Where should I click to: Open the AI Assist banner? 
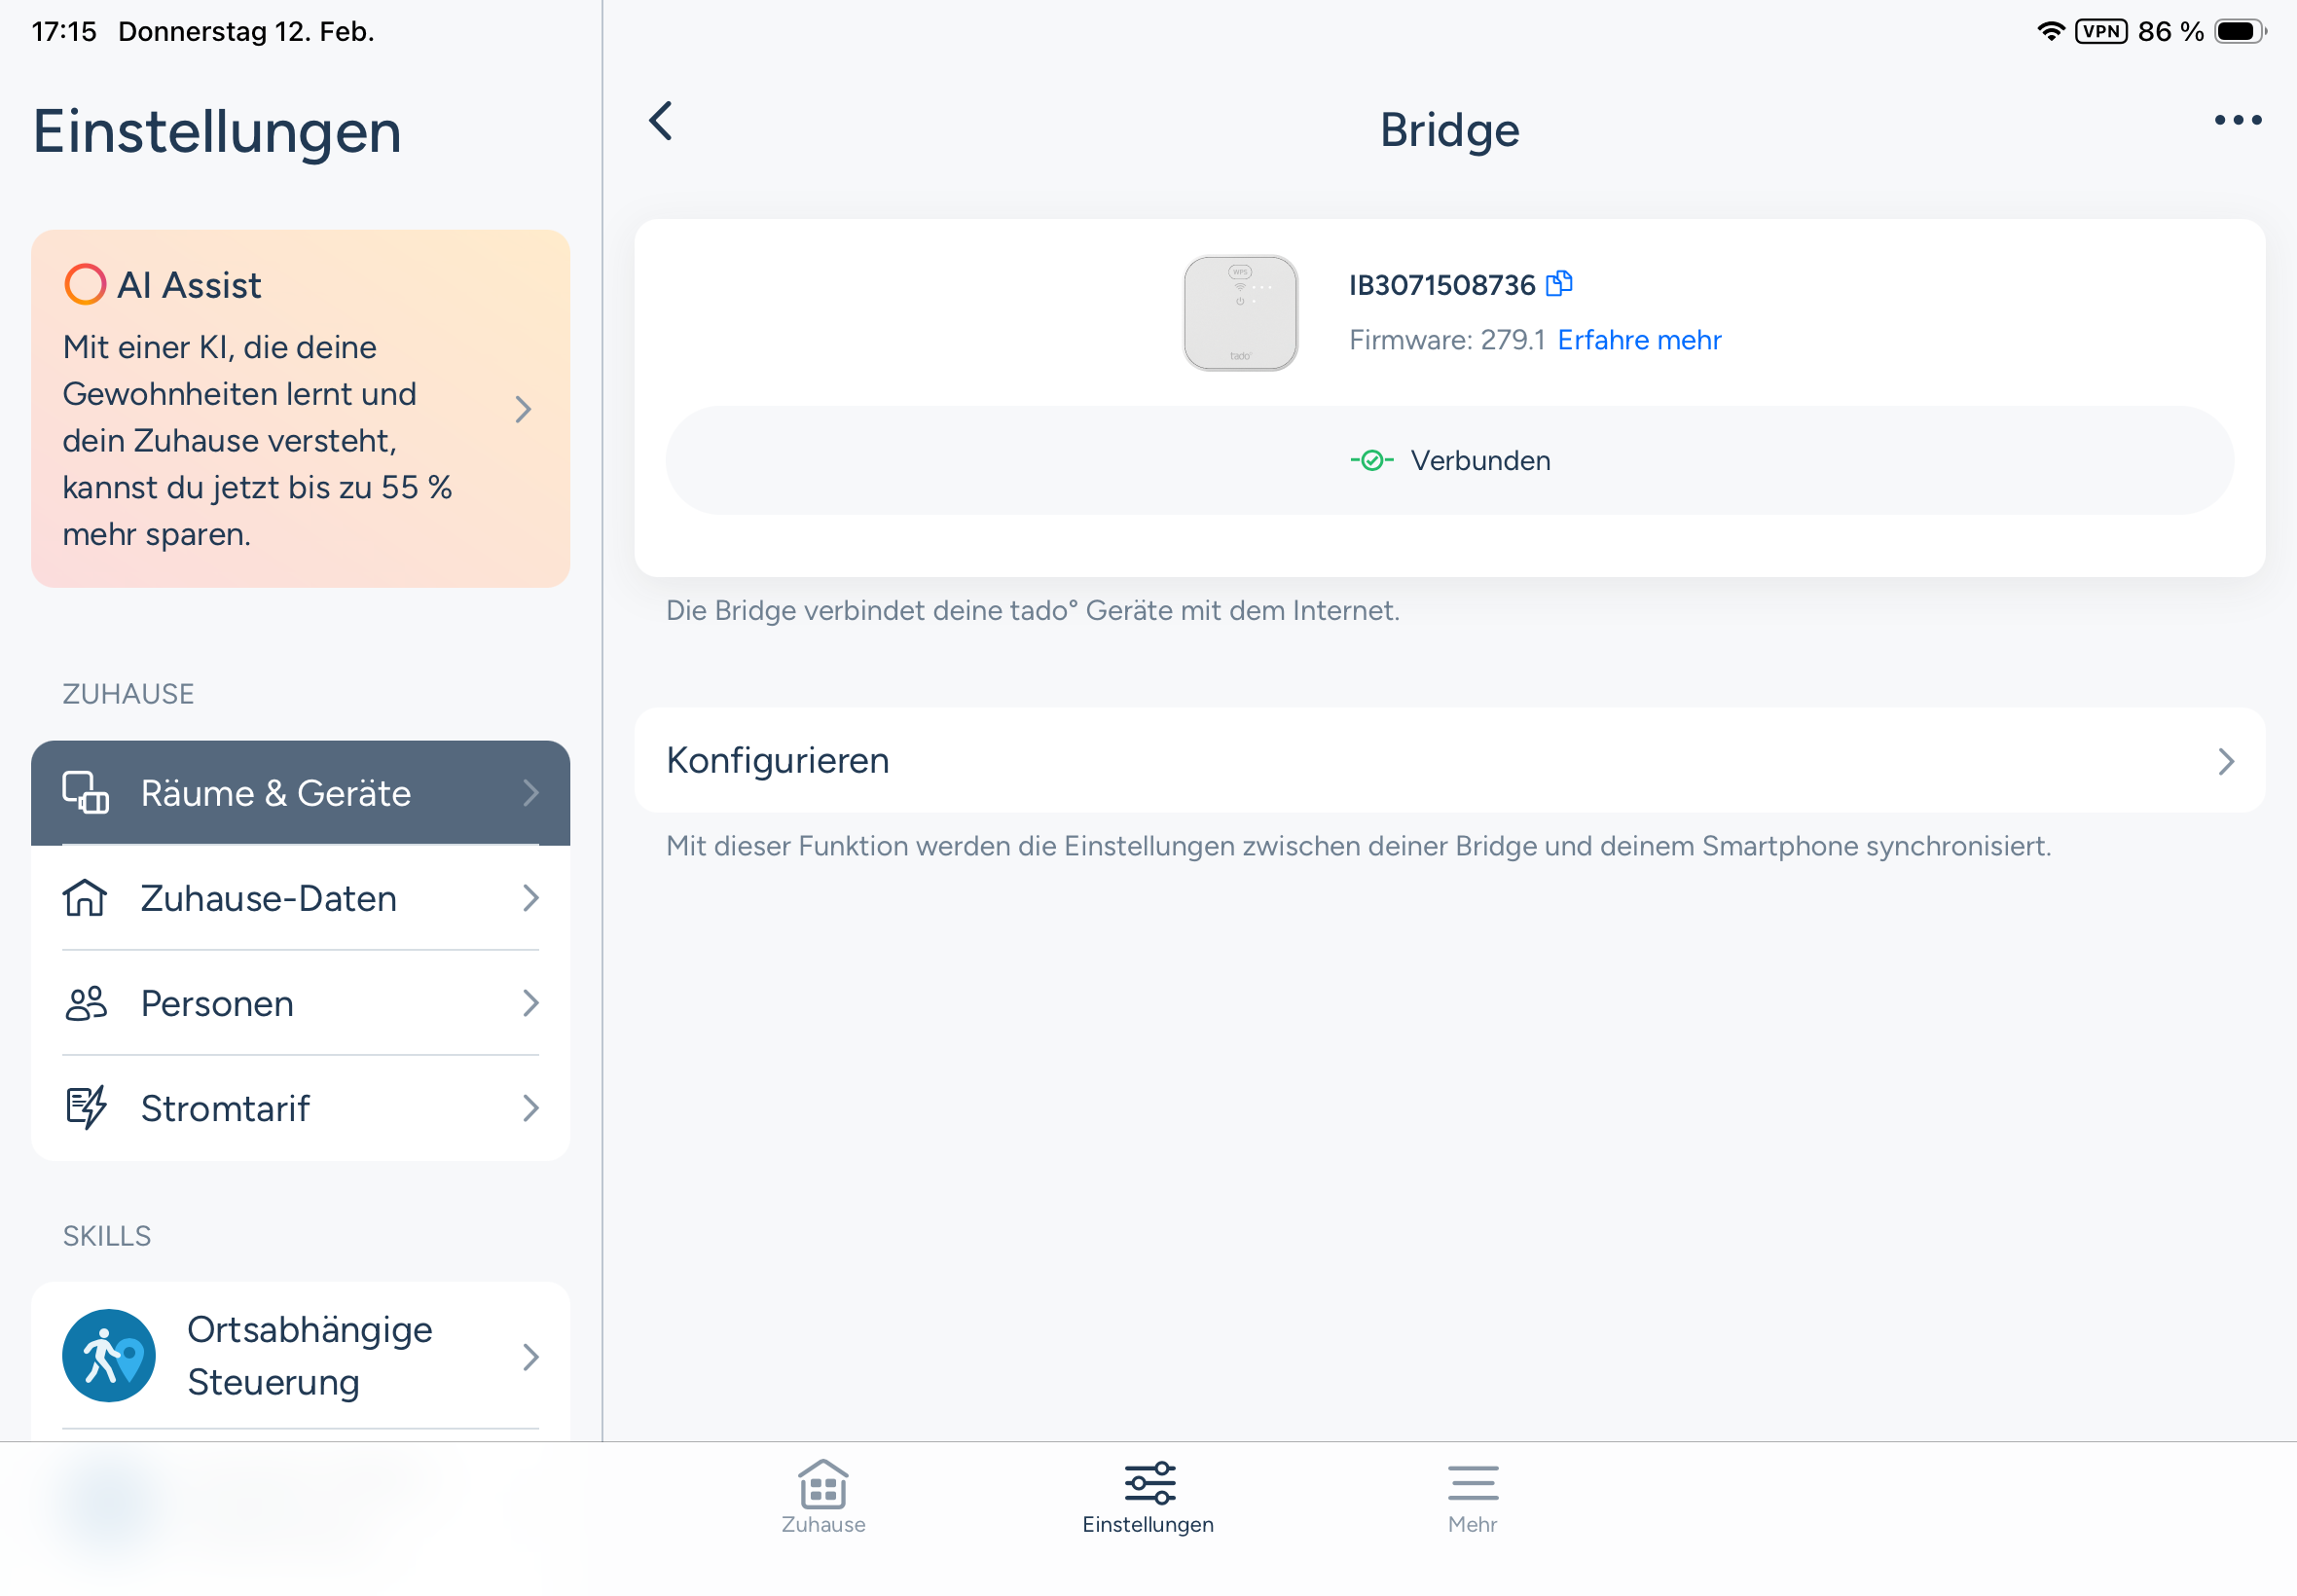point(300,409)
